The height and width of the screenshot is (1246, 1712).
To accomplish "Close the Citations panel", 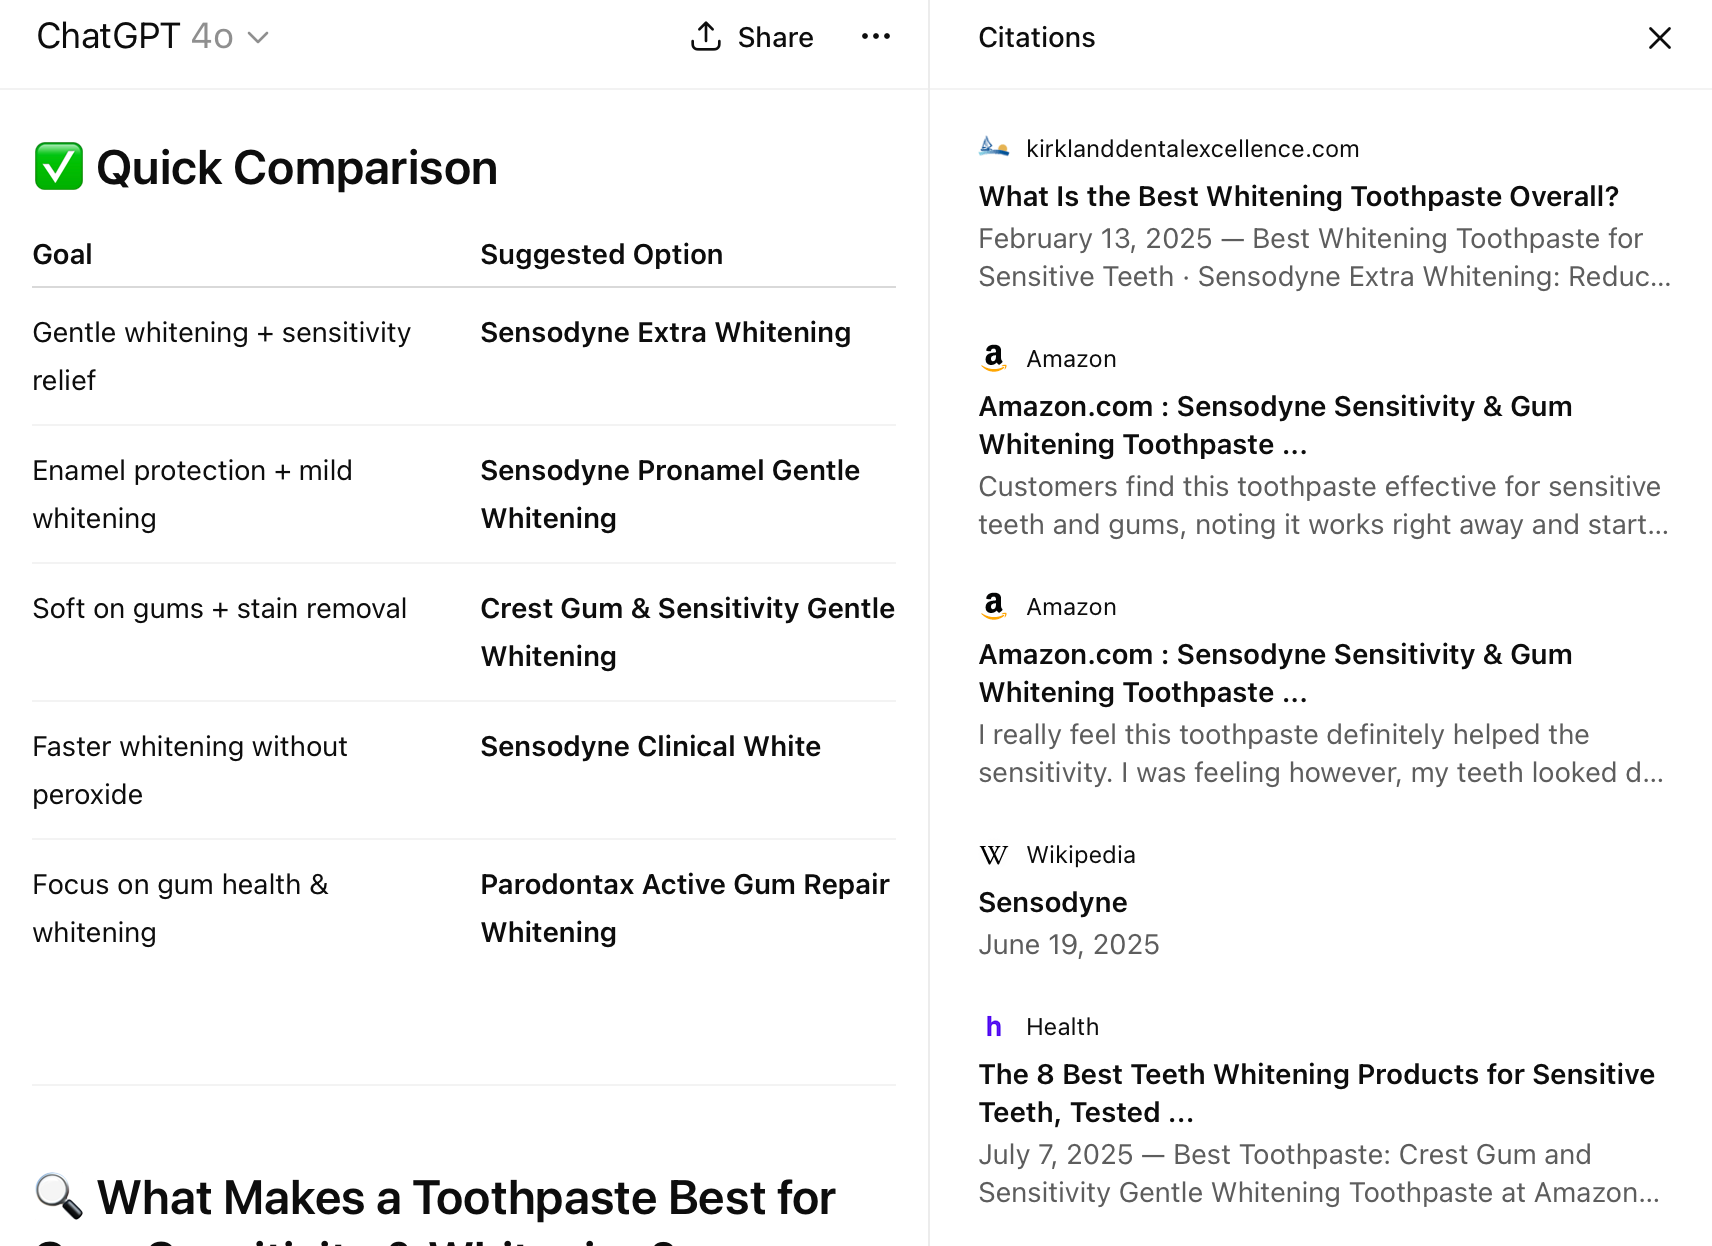I will click(x=1659, y=38).
